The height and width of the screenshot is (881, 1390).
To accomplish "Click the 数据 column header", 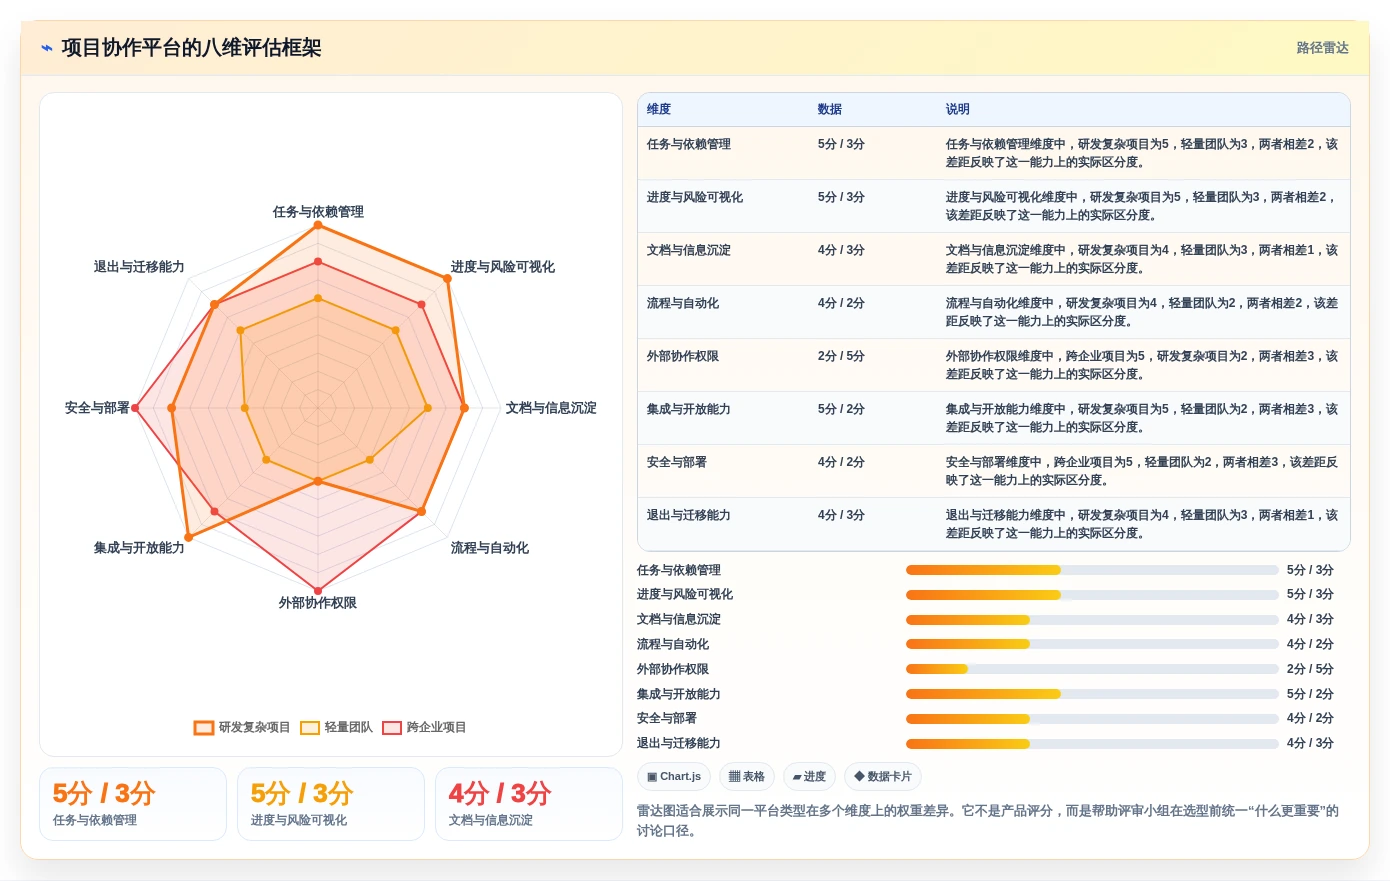I will (830, 109).
